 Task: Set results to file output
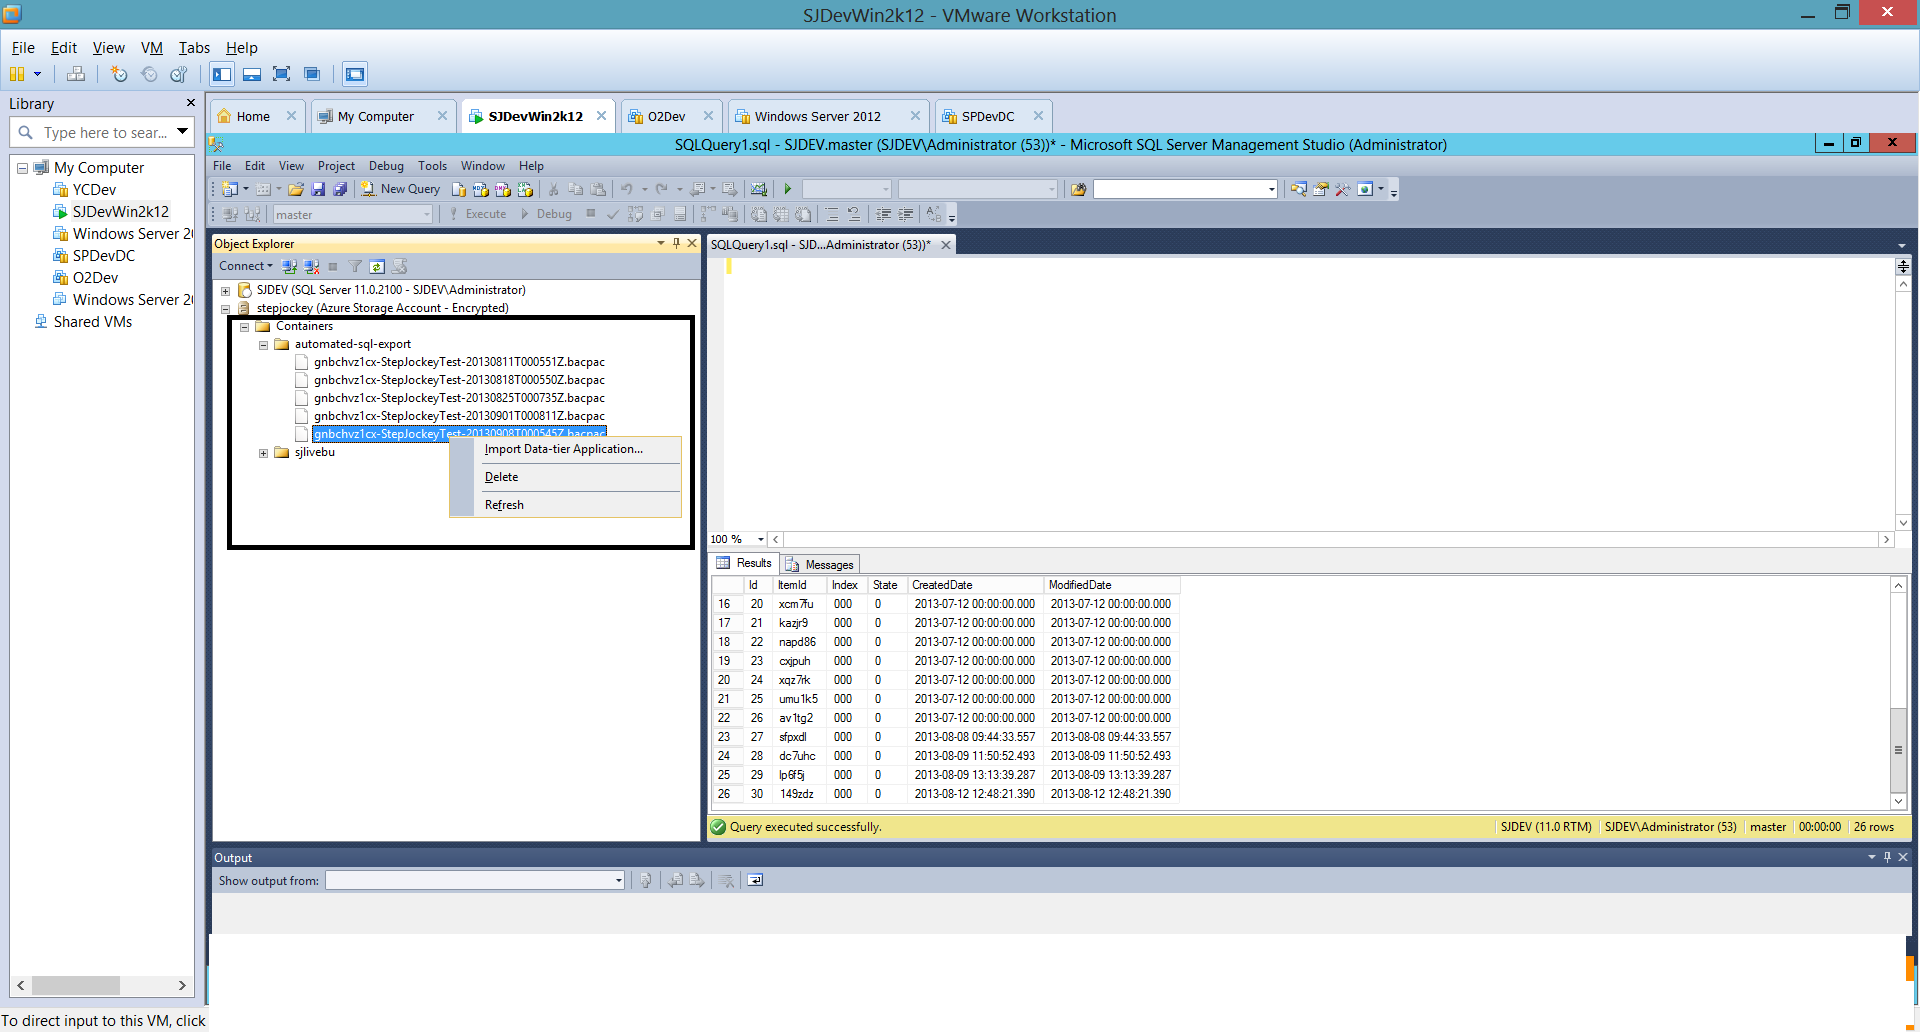tap(803, 214)
